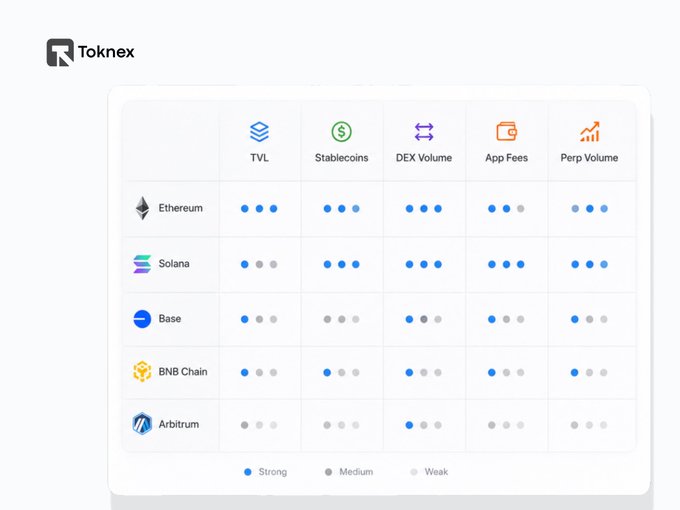Screen dimensions: 680x510
Task: Click Solana Perp Volume rating dots
Action: click(x=589, y=264)
